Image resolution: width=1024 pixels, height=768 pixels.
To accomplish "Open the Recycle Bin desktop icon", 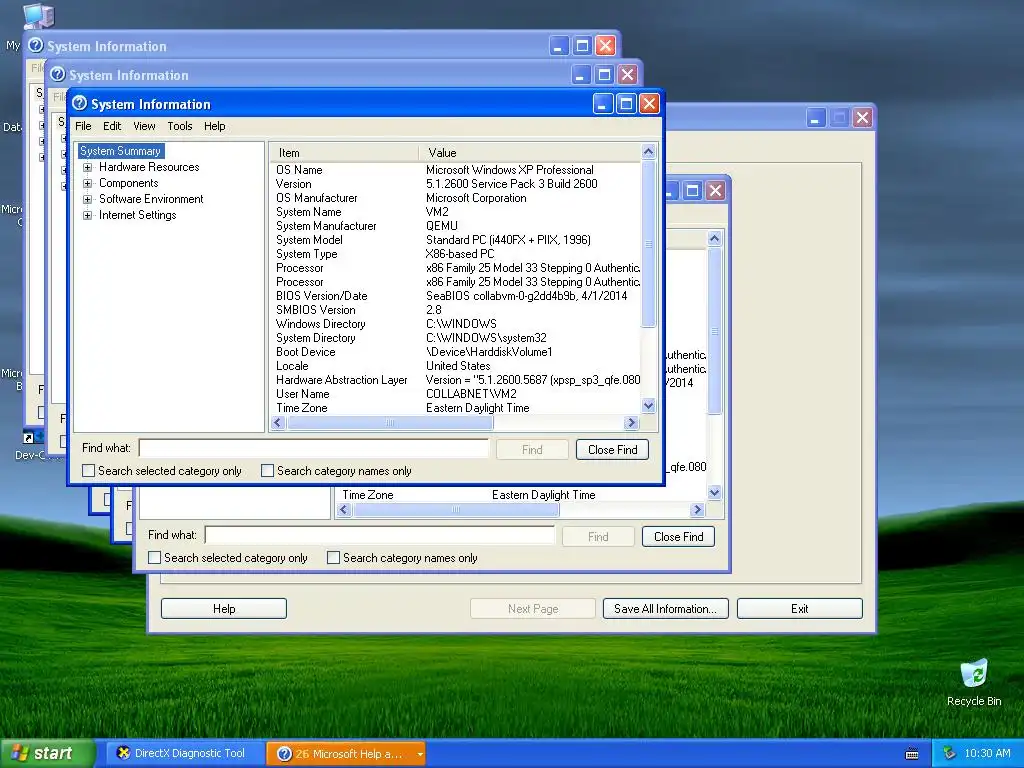I will 974,682.
